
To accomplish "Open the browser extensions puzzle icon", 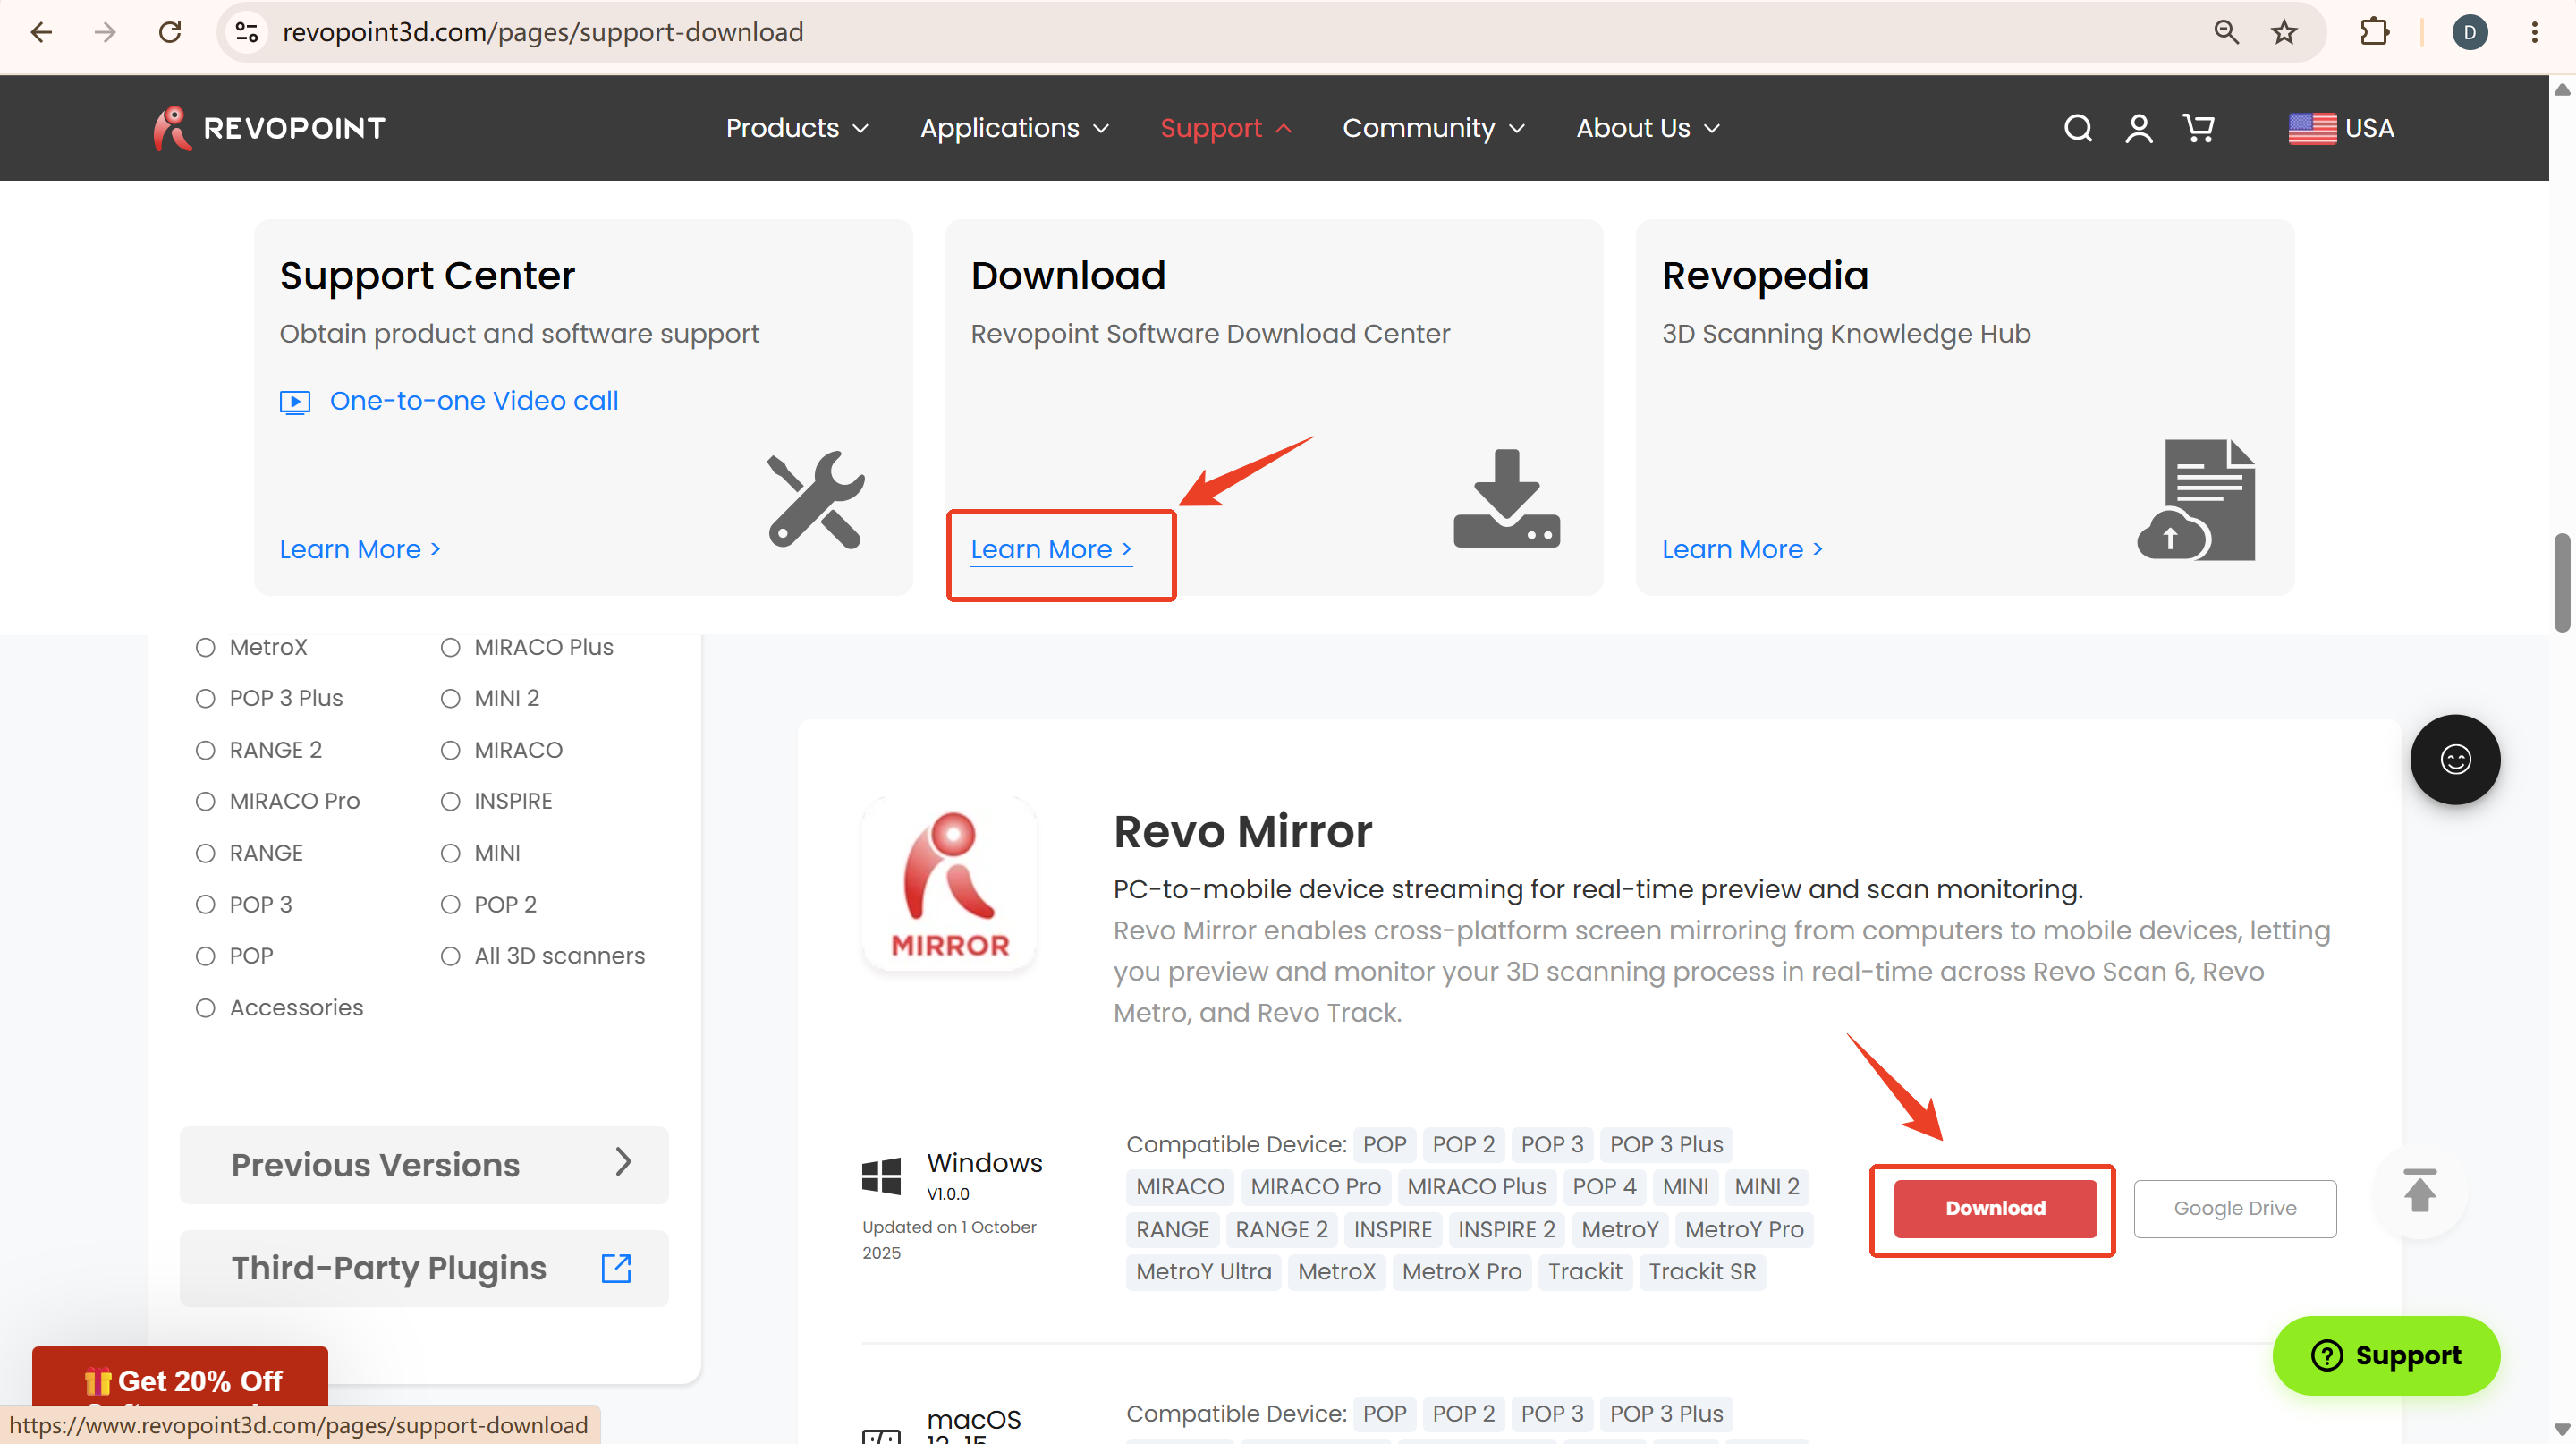I will pos(2374,32).
